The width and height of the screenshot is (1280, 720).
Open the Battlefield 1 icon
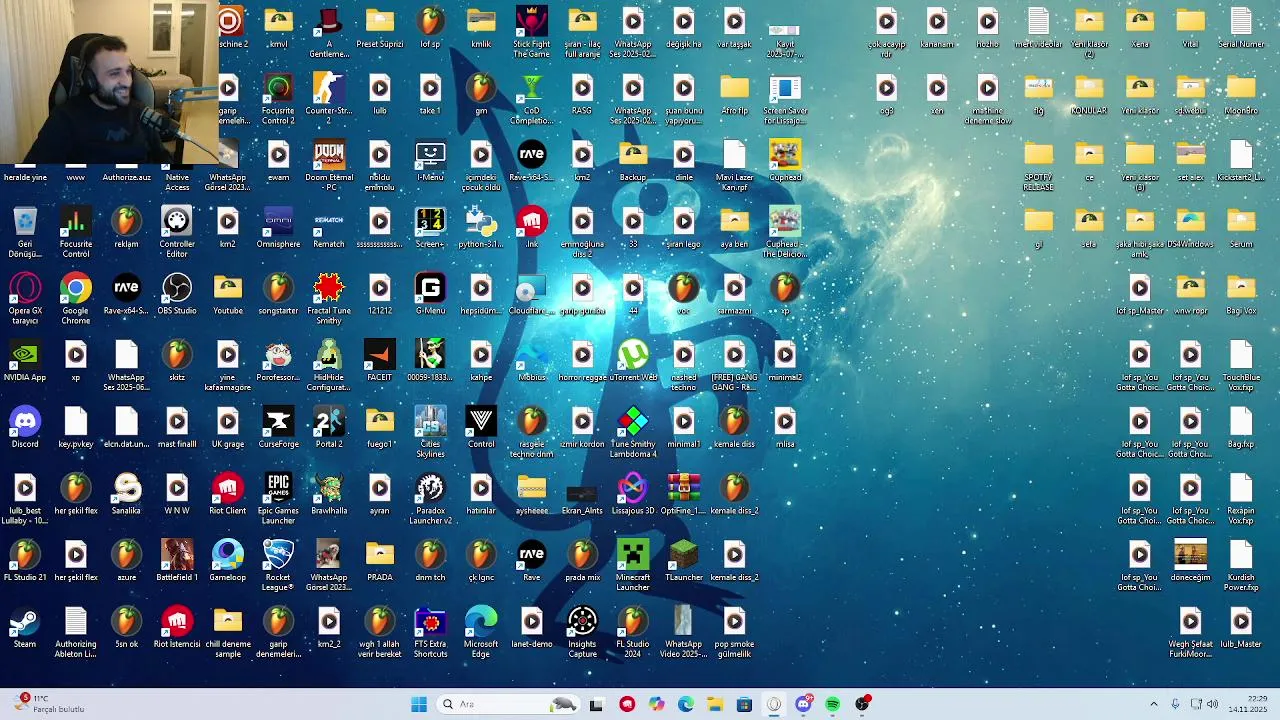click(x=177, y=561)
